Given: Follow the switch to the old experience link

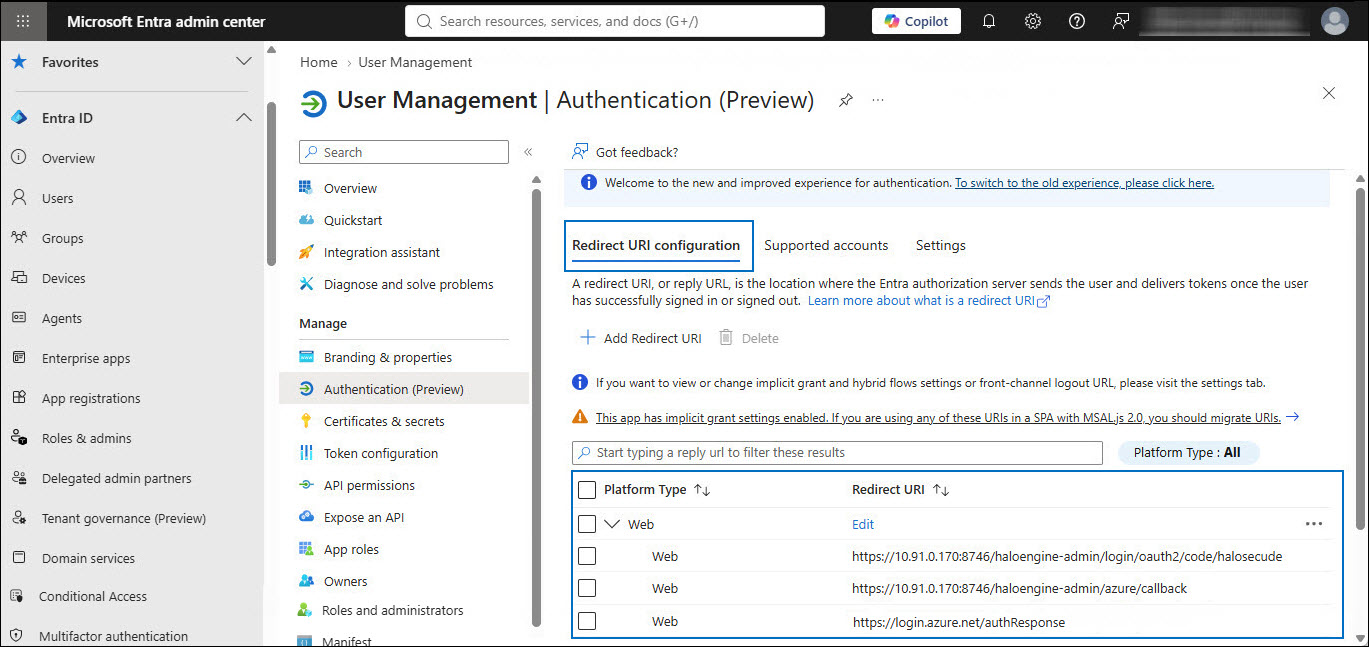Looking at the screenshot, I should [1084, 183].
